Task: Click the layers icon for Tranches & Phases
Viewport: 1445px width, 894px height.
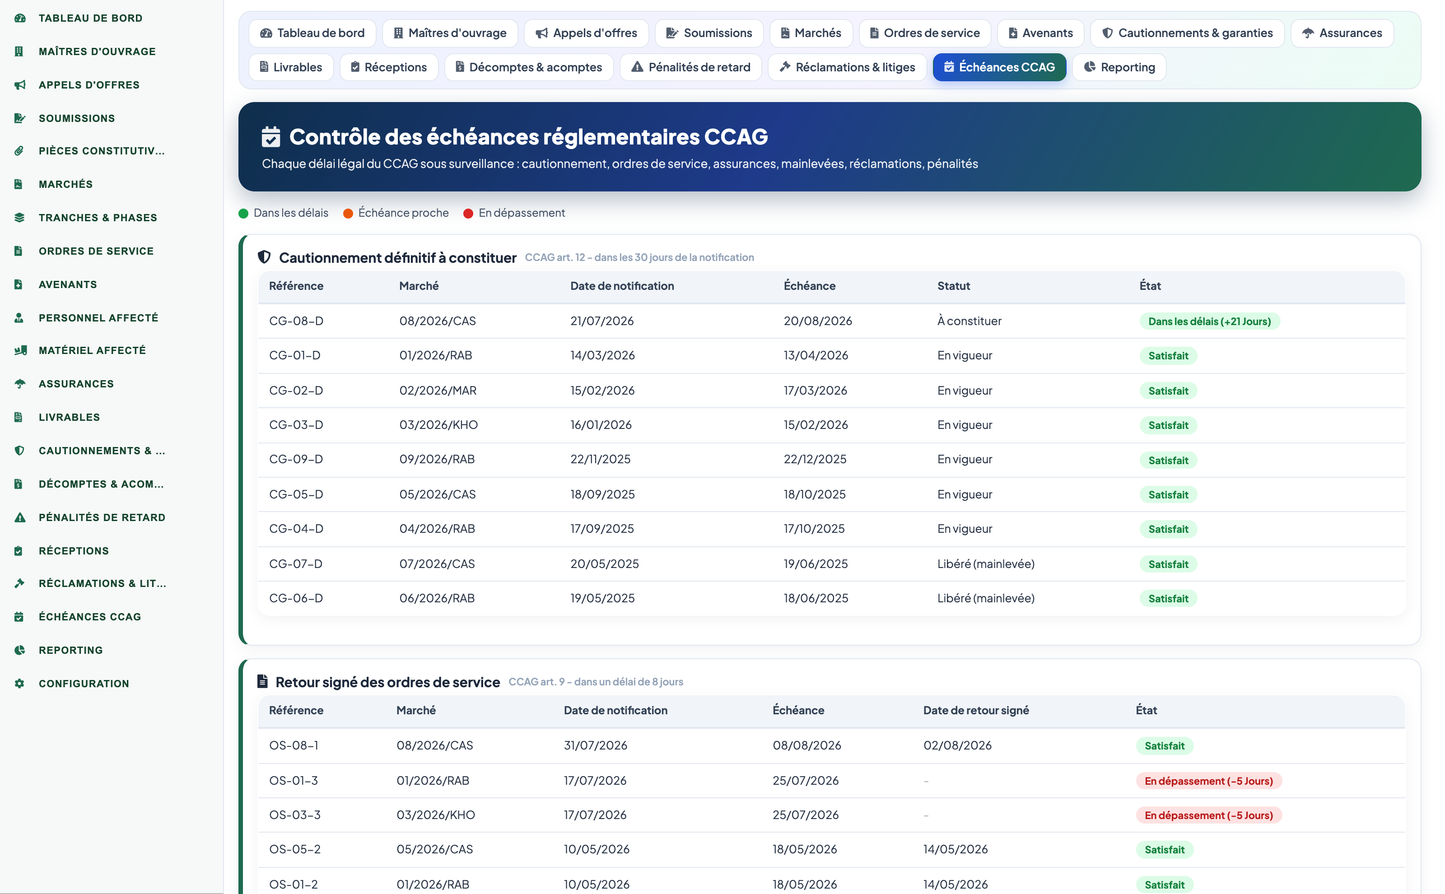Action: 19,218
